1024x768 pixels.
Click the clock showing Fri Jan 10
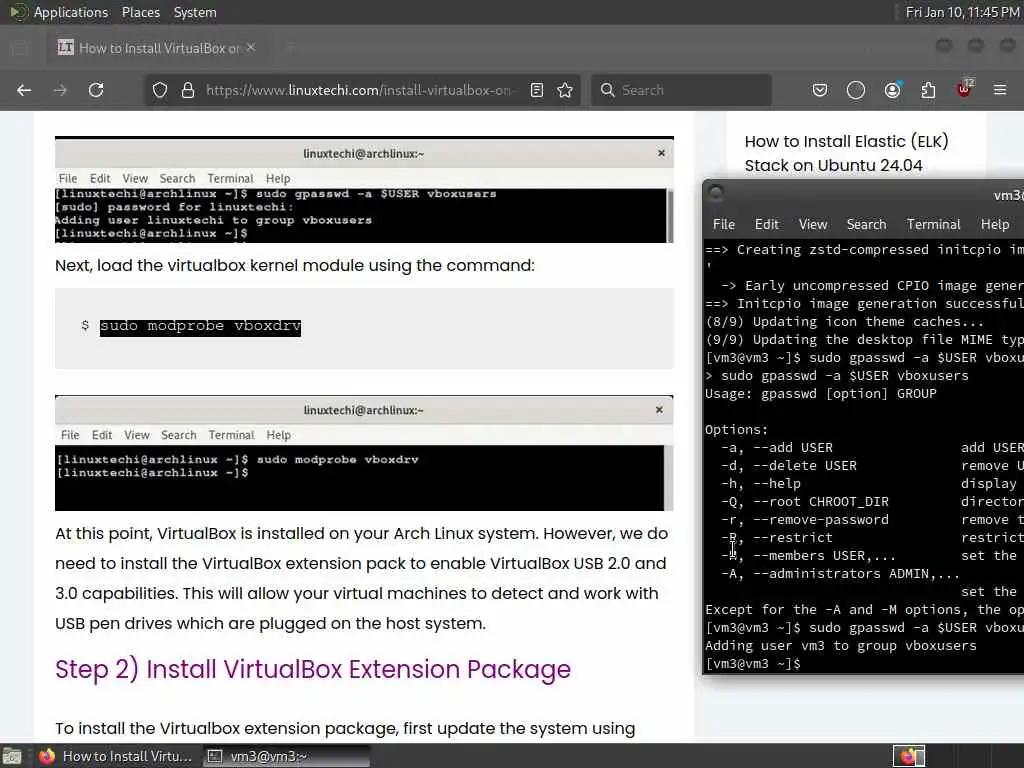[962, 12]
